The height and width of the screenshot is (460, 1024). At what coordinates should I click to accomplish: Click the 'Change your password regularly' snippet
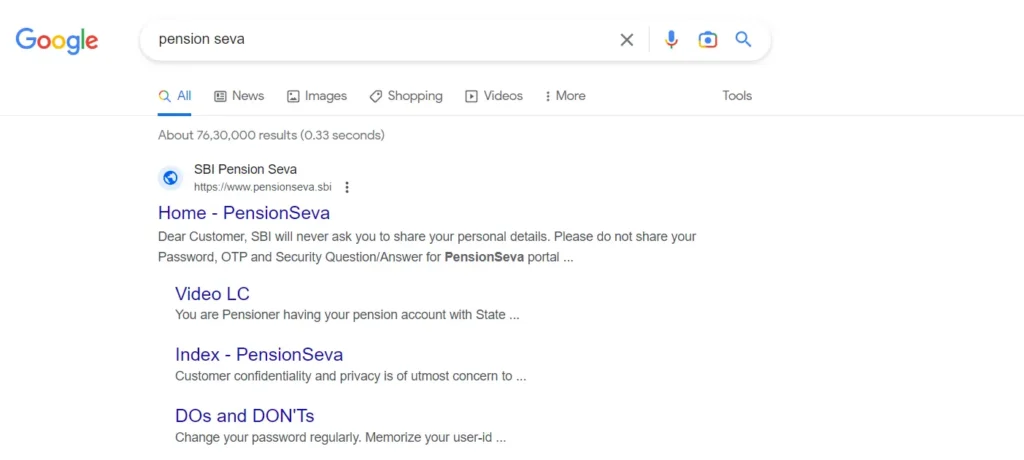[x=340, y=438]
